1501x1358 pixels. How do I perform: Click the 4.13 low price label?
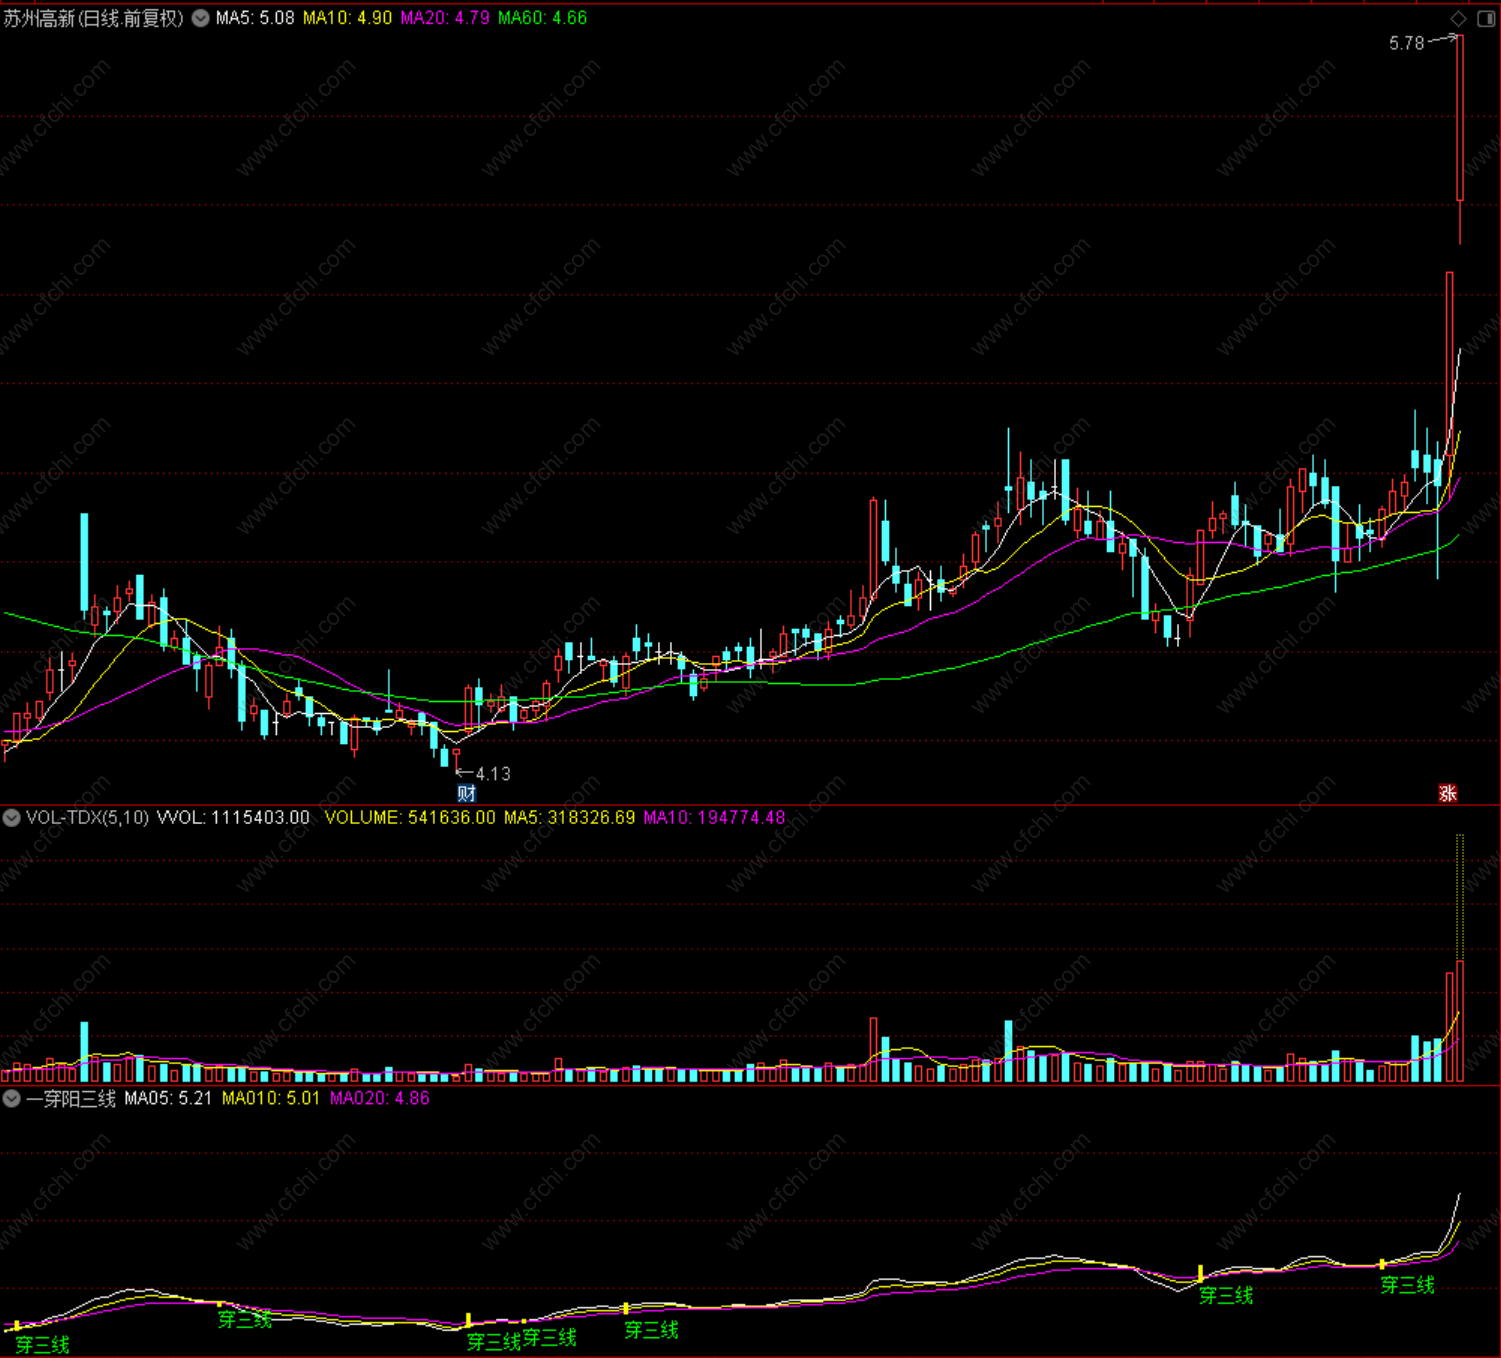tap(493, 774)
